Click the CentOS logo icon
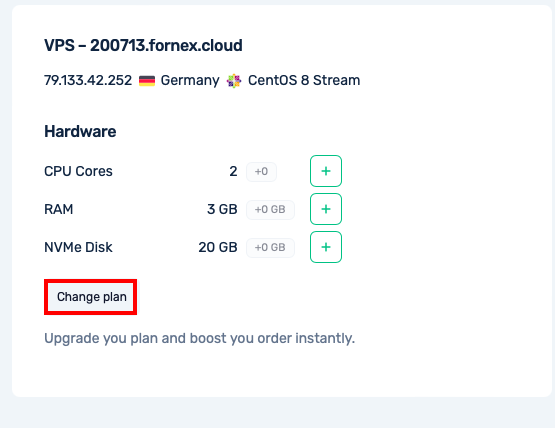Viewport: 555px width, 428px height. point(234,81)
